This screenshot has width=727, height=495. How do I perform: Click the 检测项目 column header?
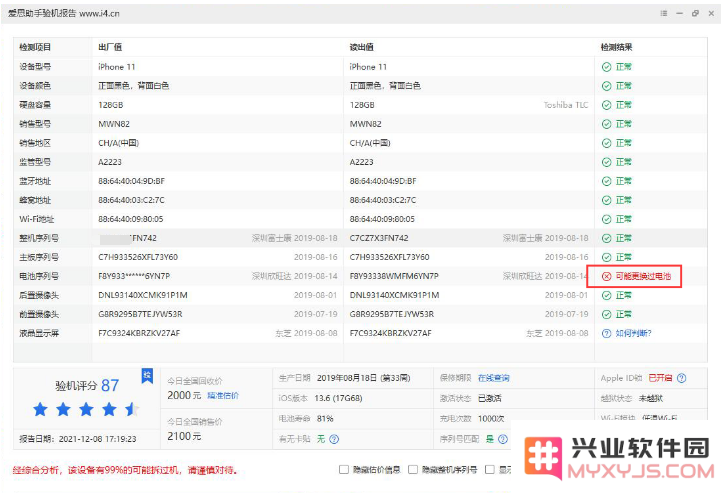click(35, 47)
